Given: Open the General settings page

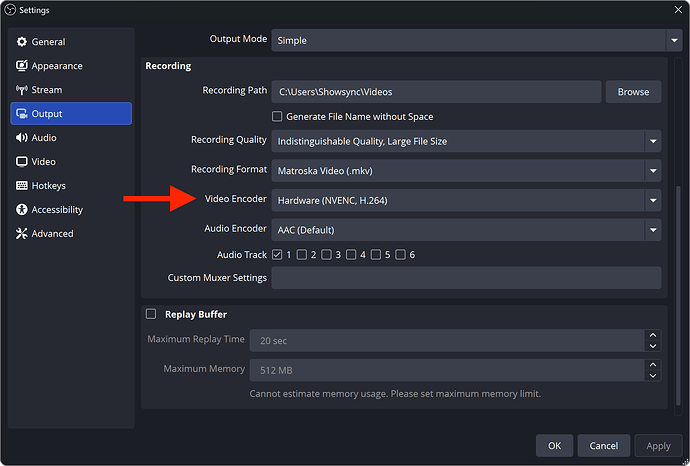Looking at the screenshot, I should [71, 42].
